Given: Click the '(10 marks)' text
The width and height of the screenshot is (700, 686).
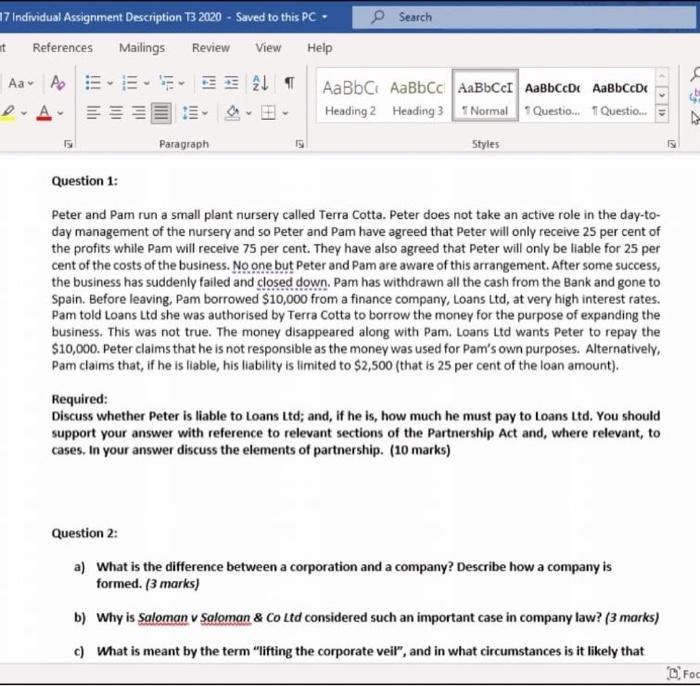Looking at the screenshot, I should 420,450.
